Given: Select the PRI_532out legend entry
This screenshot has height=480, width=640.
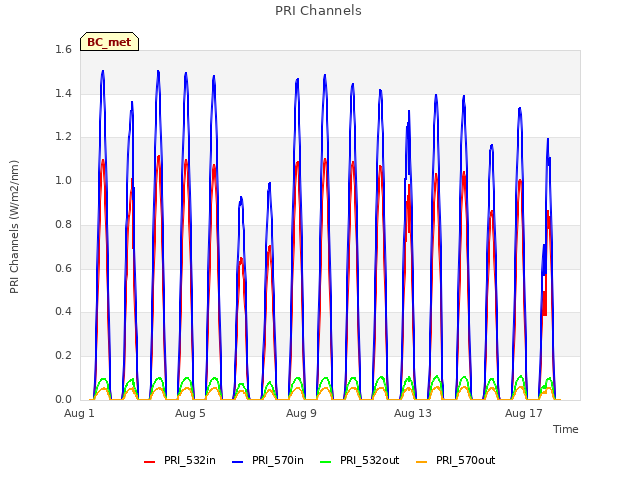Looking at the screenshot, I should [x=360, y=460].
